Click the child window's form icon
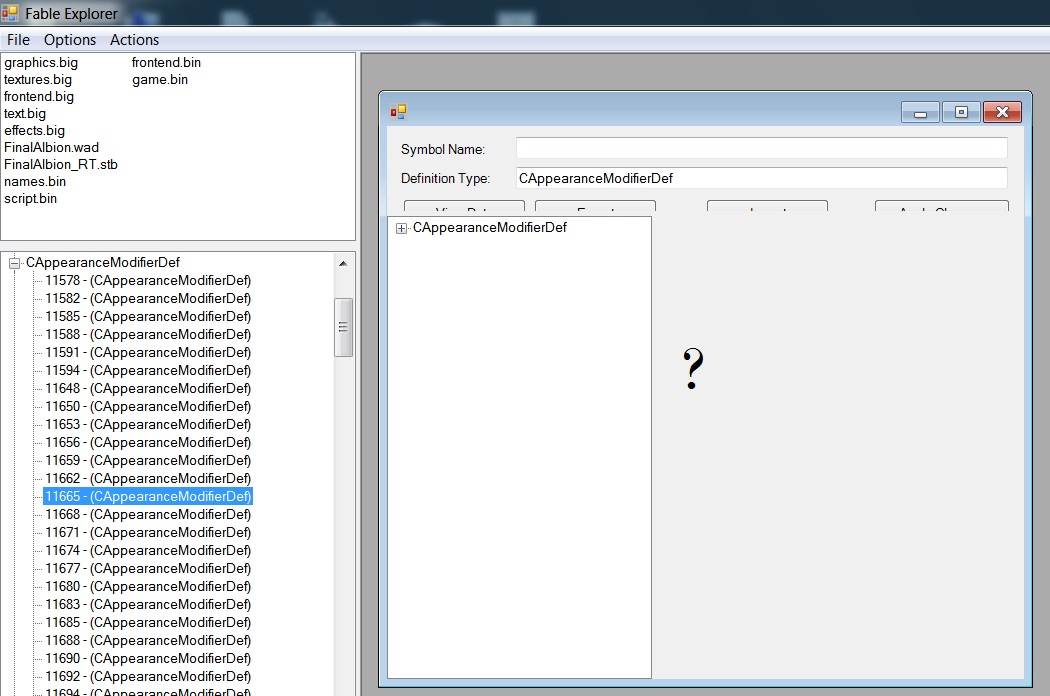The image size is (1050, 696). (x=398, y=112)
